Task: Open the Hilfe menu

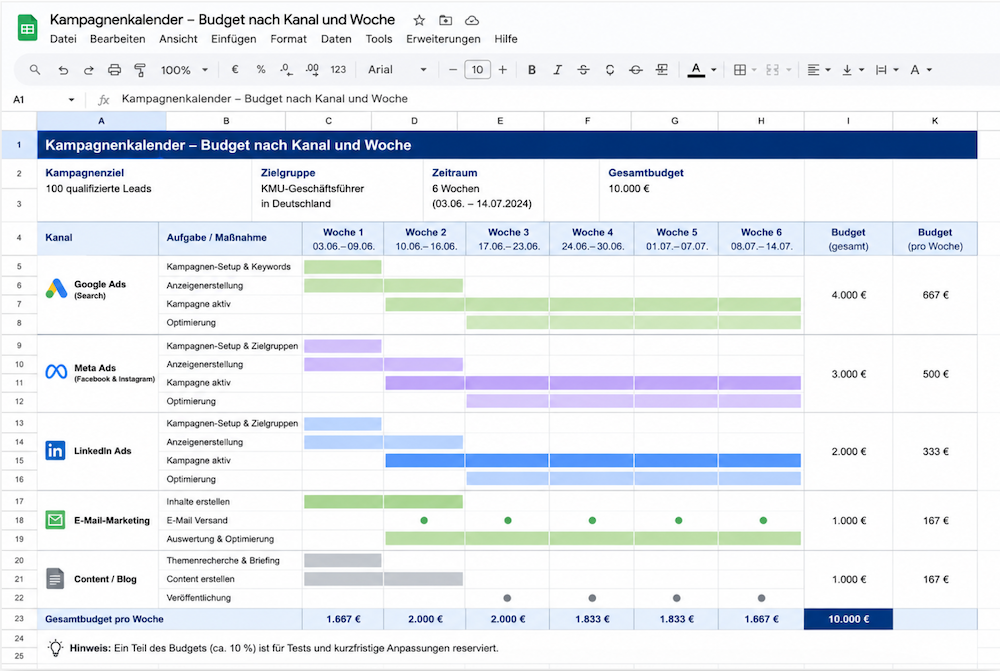Action: [x=506, y=39]
